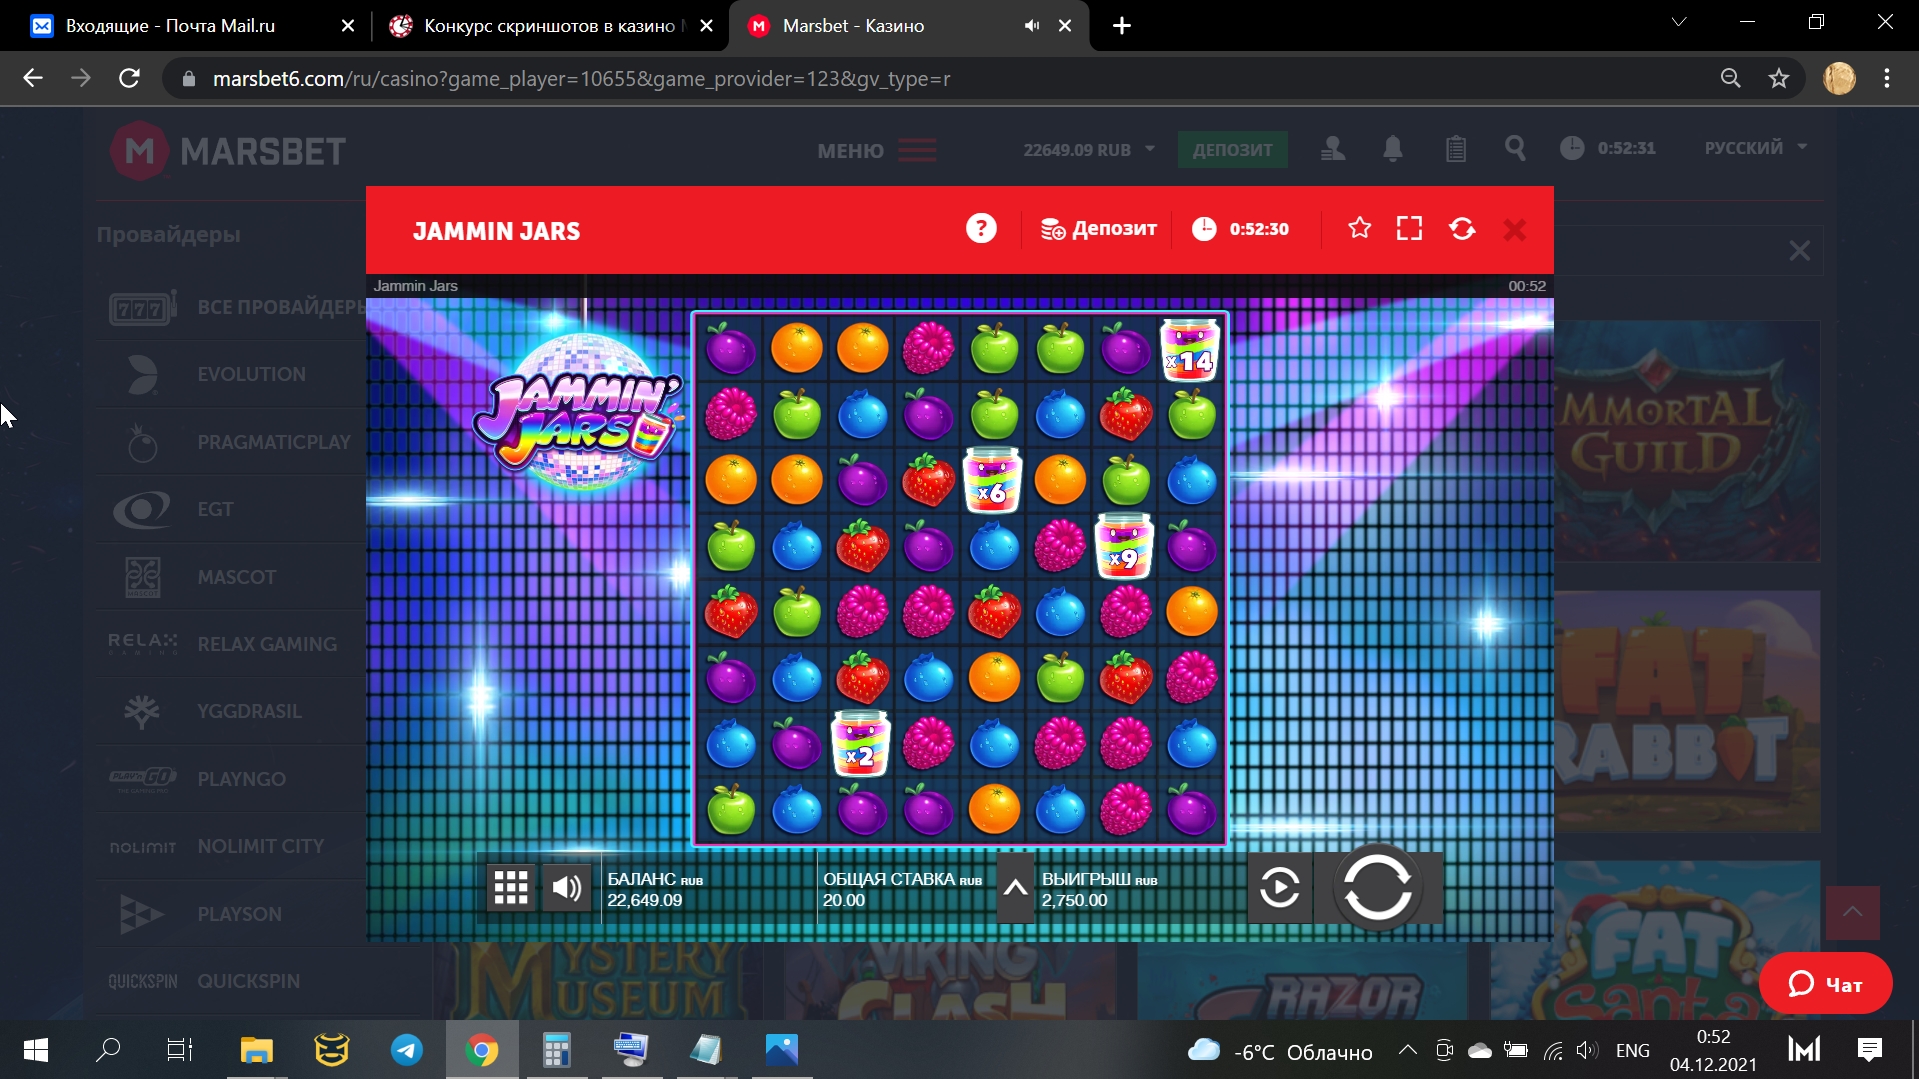Viewport: 1919px width, 1079px height.
Task: Open the game menu grid icon
Action: coord(511,887)
